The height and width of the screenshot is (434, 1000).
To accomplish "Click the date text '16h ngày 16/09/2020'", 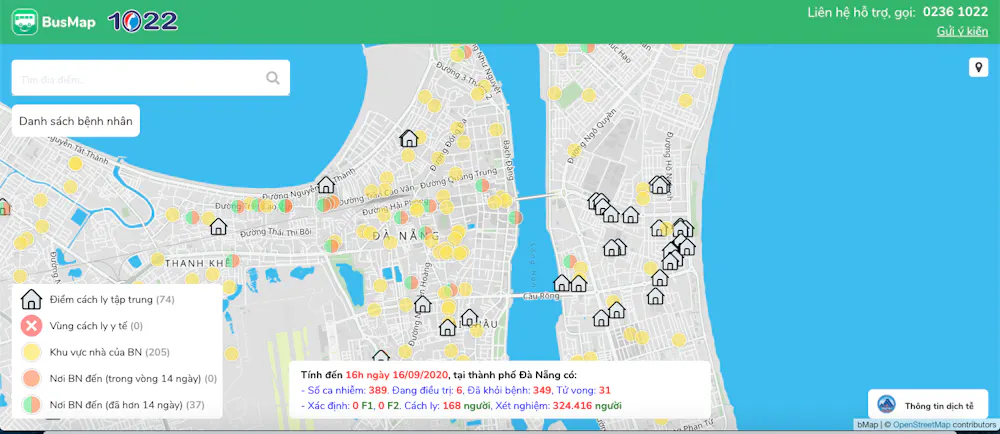I will point(397,375).
